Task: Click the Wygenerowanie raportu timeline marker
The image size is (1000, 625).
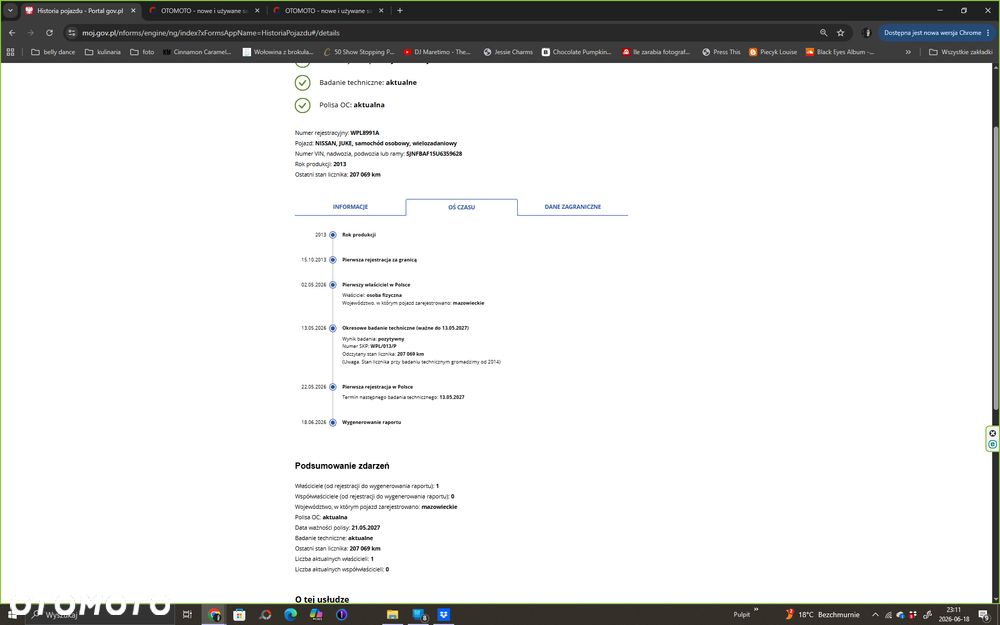Action: click(x=332, y=422)
